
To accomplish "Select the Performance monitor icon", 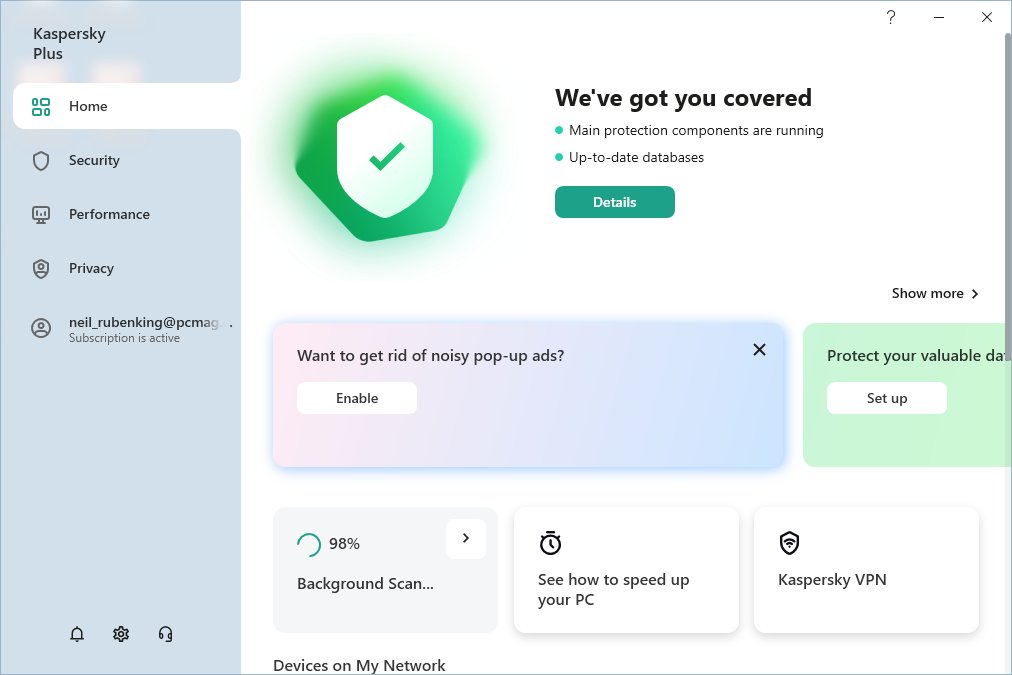I will (40, 214).
